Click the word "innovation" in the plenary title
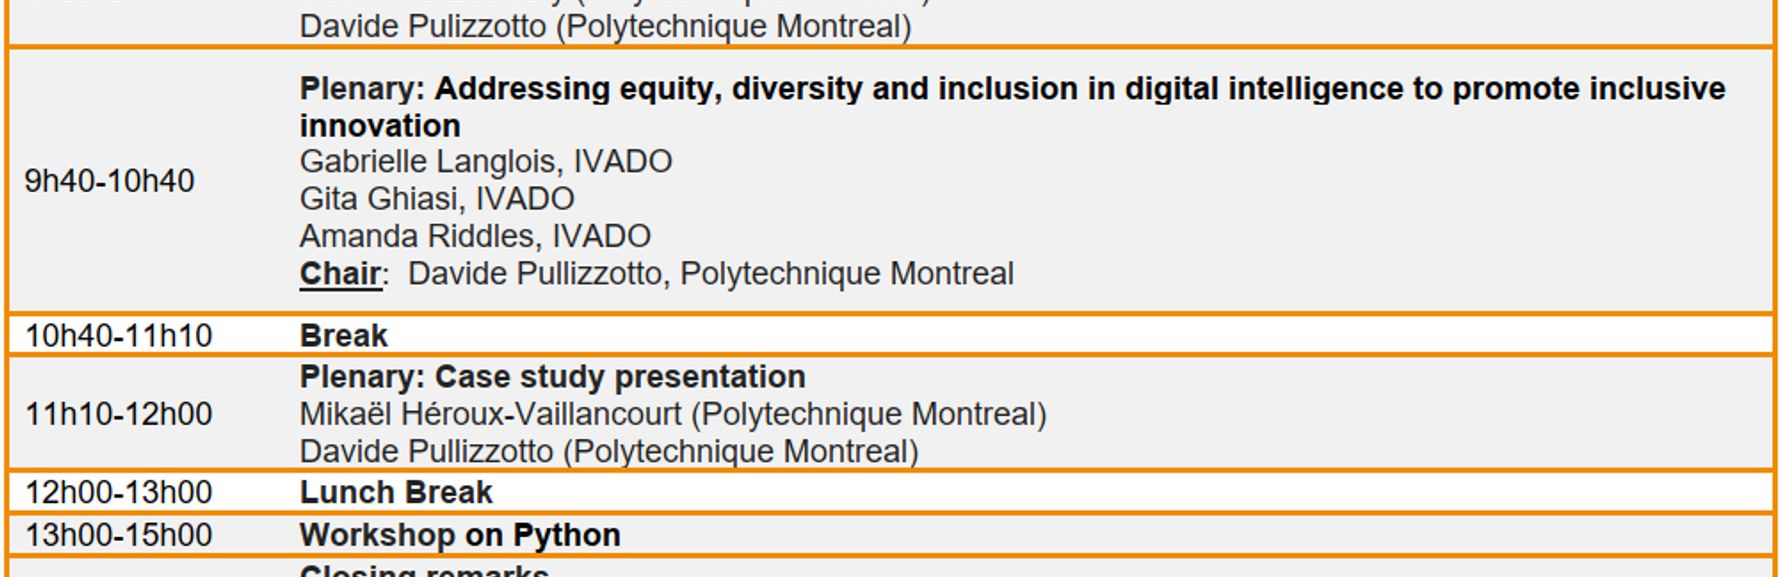 tap(380, 126)
